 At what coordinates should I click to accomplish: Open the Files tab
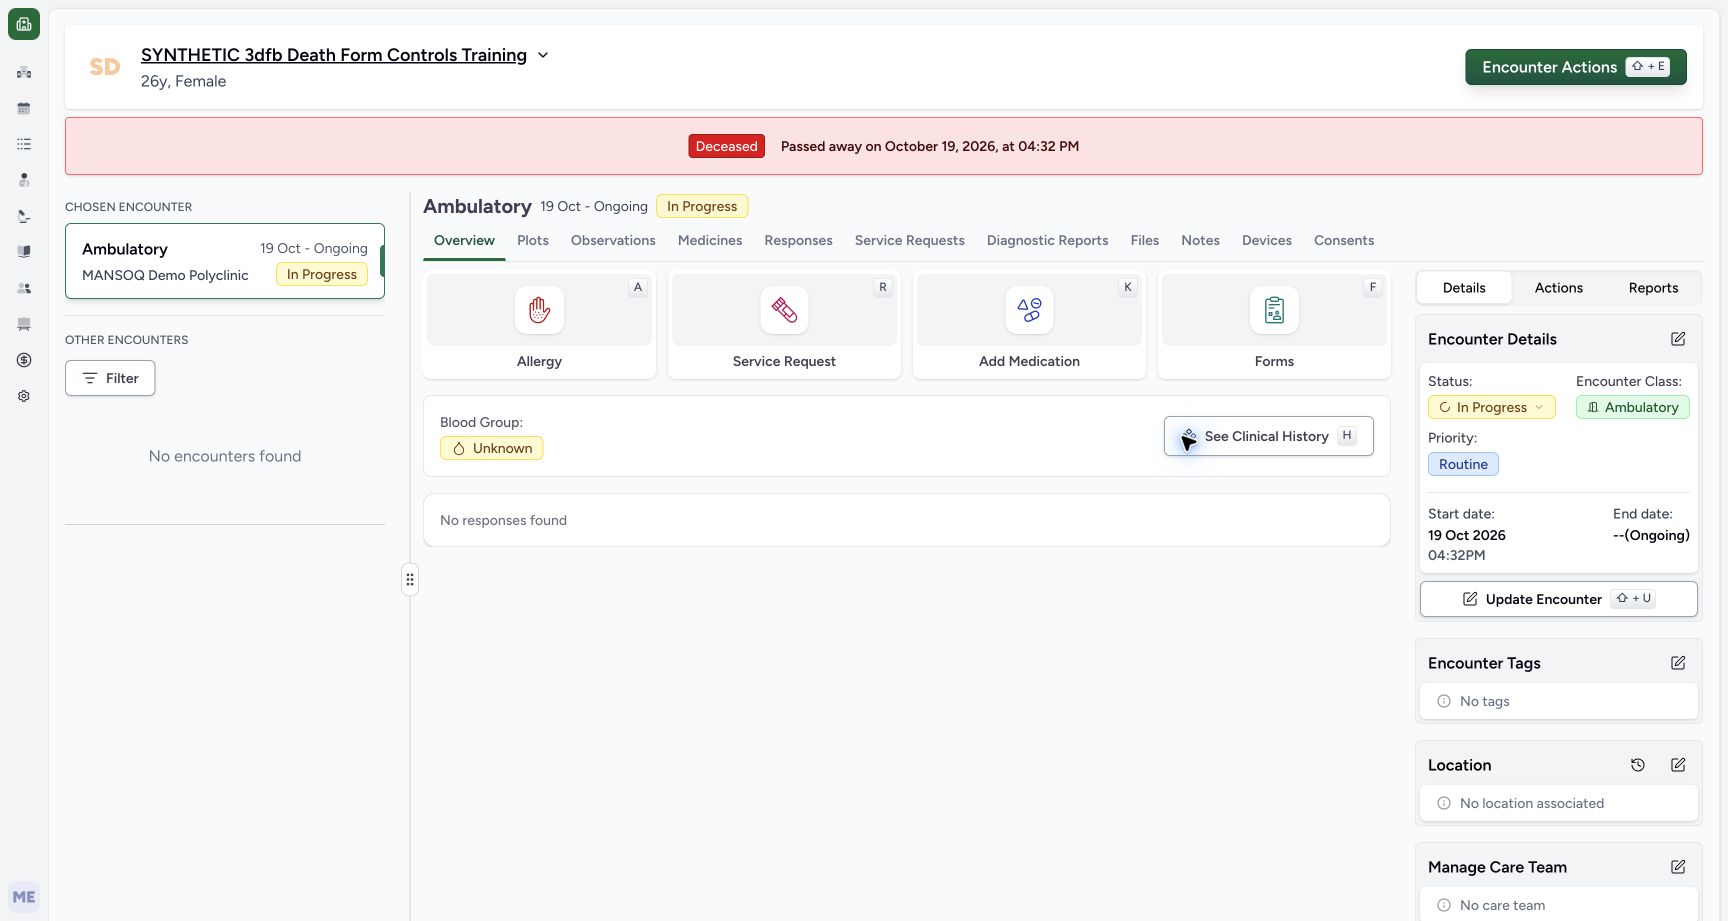[x=1144, y=240]
